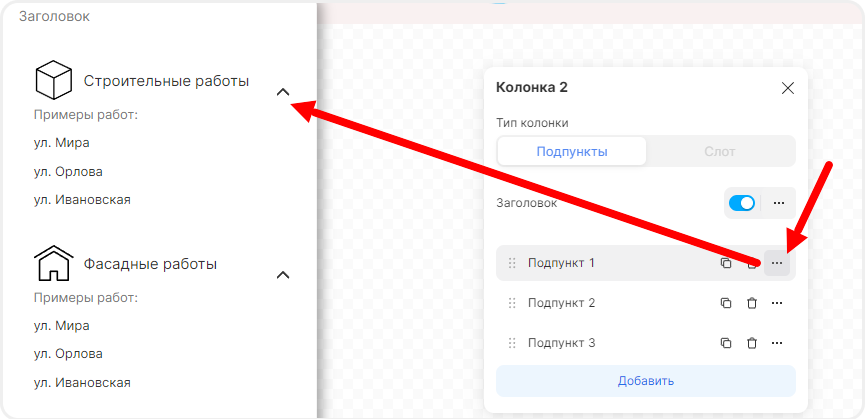865x419 pixels.
Task: Click the Тип колонки label
Action: coord(532,123)
